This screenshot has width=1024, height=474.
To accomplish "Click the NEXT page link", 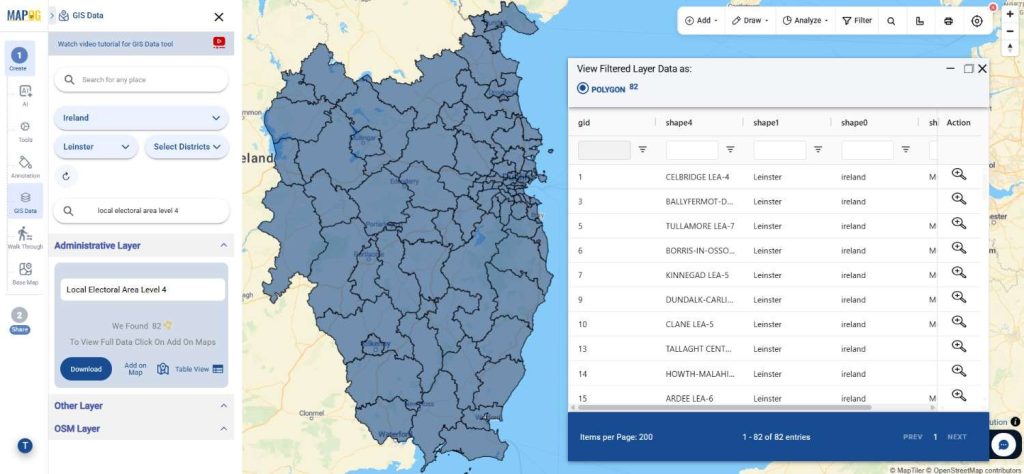I will pyautogui.click(x=957, y=437).
